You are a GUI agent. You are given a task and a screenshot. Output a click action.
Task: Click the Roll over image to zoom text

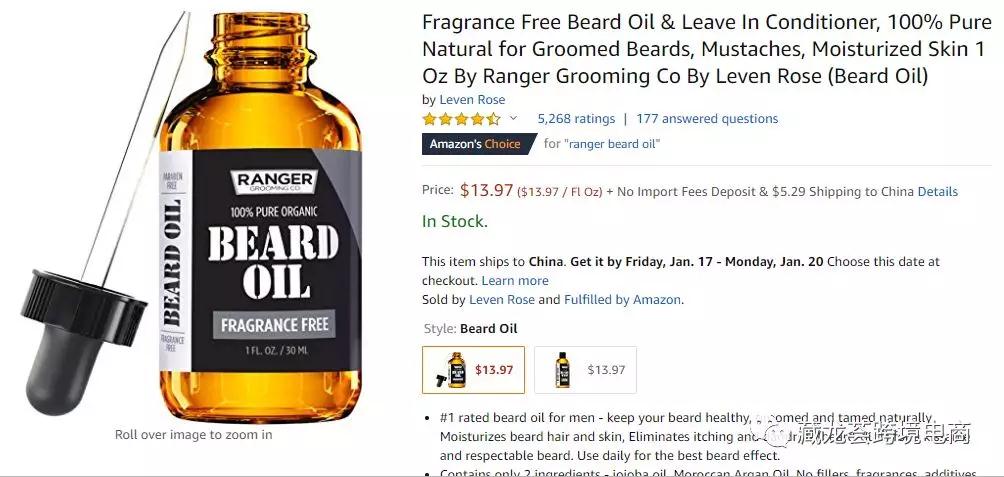(193, 435)
